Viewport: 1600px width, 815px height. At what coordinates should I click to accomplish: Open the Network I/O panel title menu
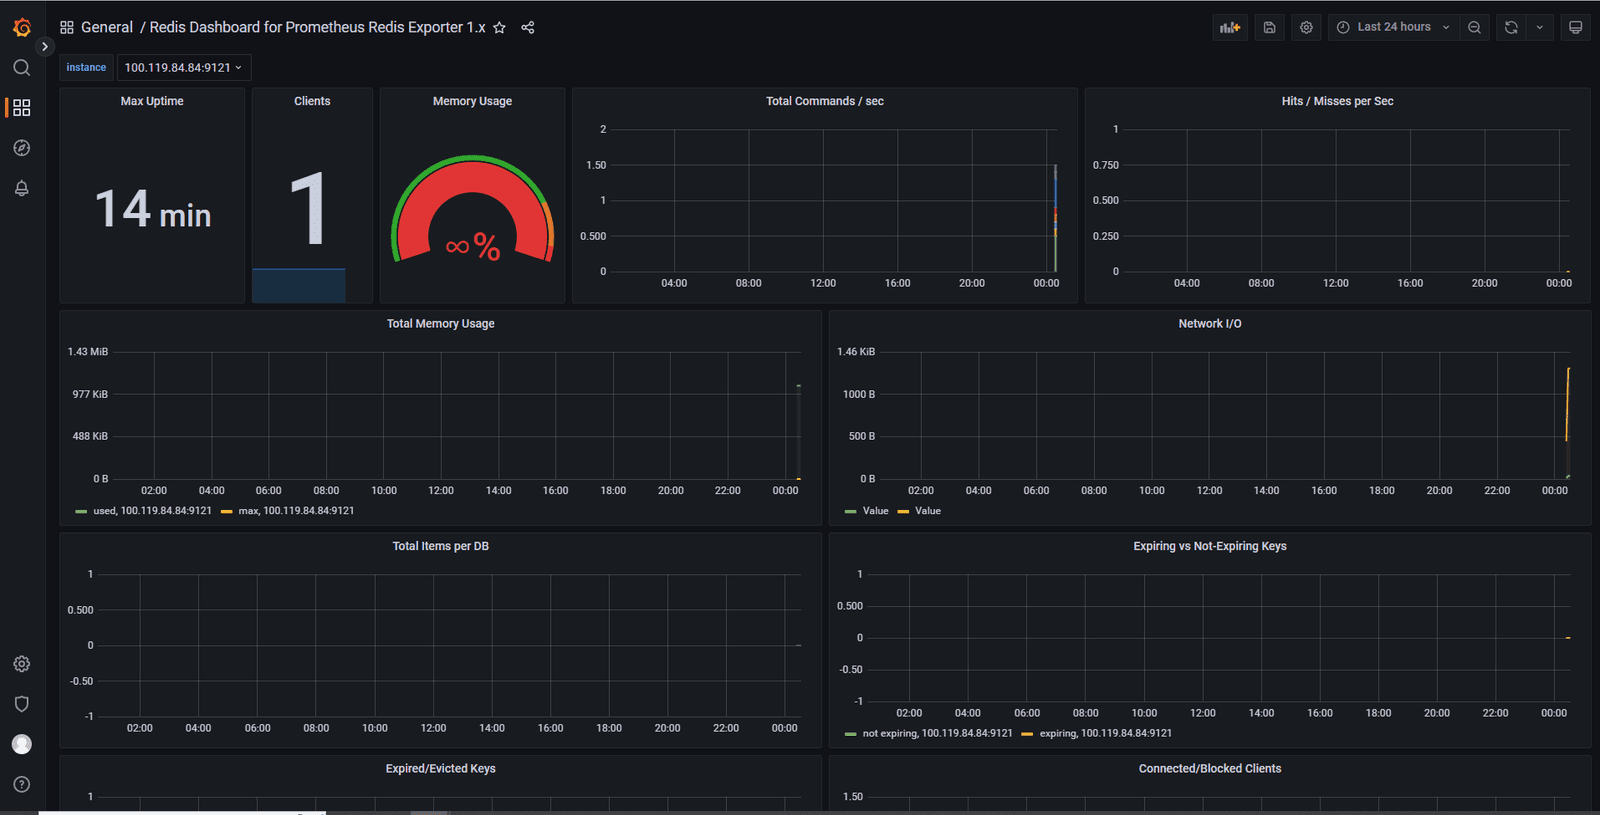pyautogui.click(x=1209, y=324)
